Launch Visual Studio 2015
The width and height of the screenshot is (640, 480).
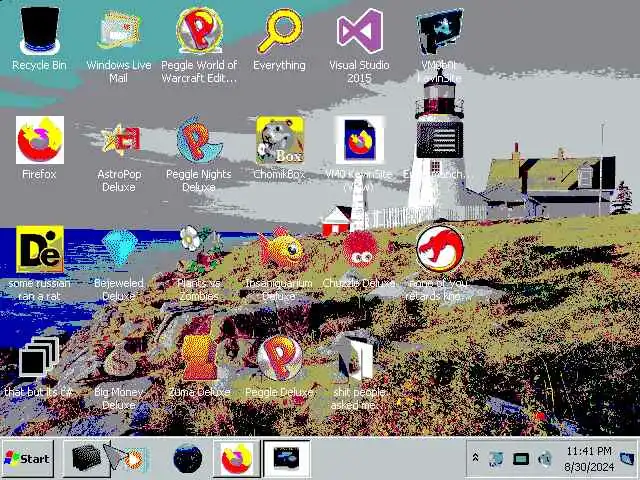360,31
